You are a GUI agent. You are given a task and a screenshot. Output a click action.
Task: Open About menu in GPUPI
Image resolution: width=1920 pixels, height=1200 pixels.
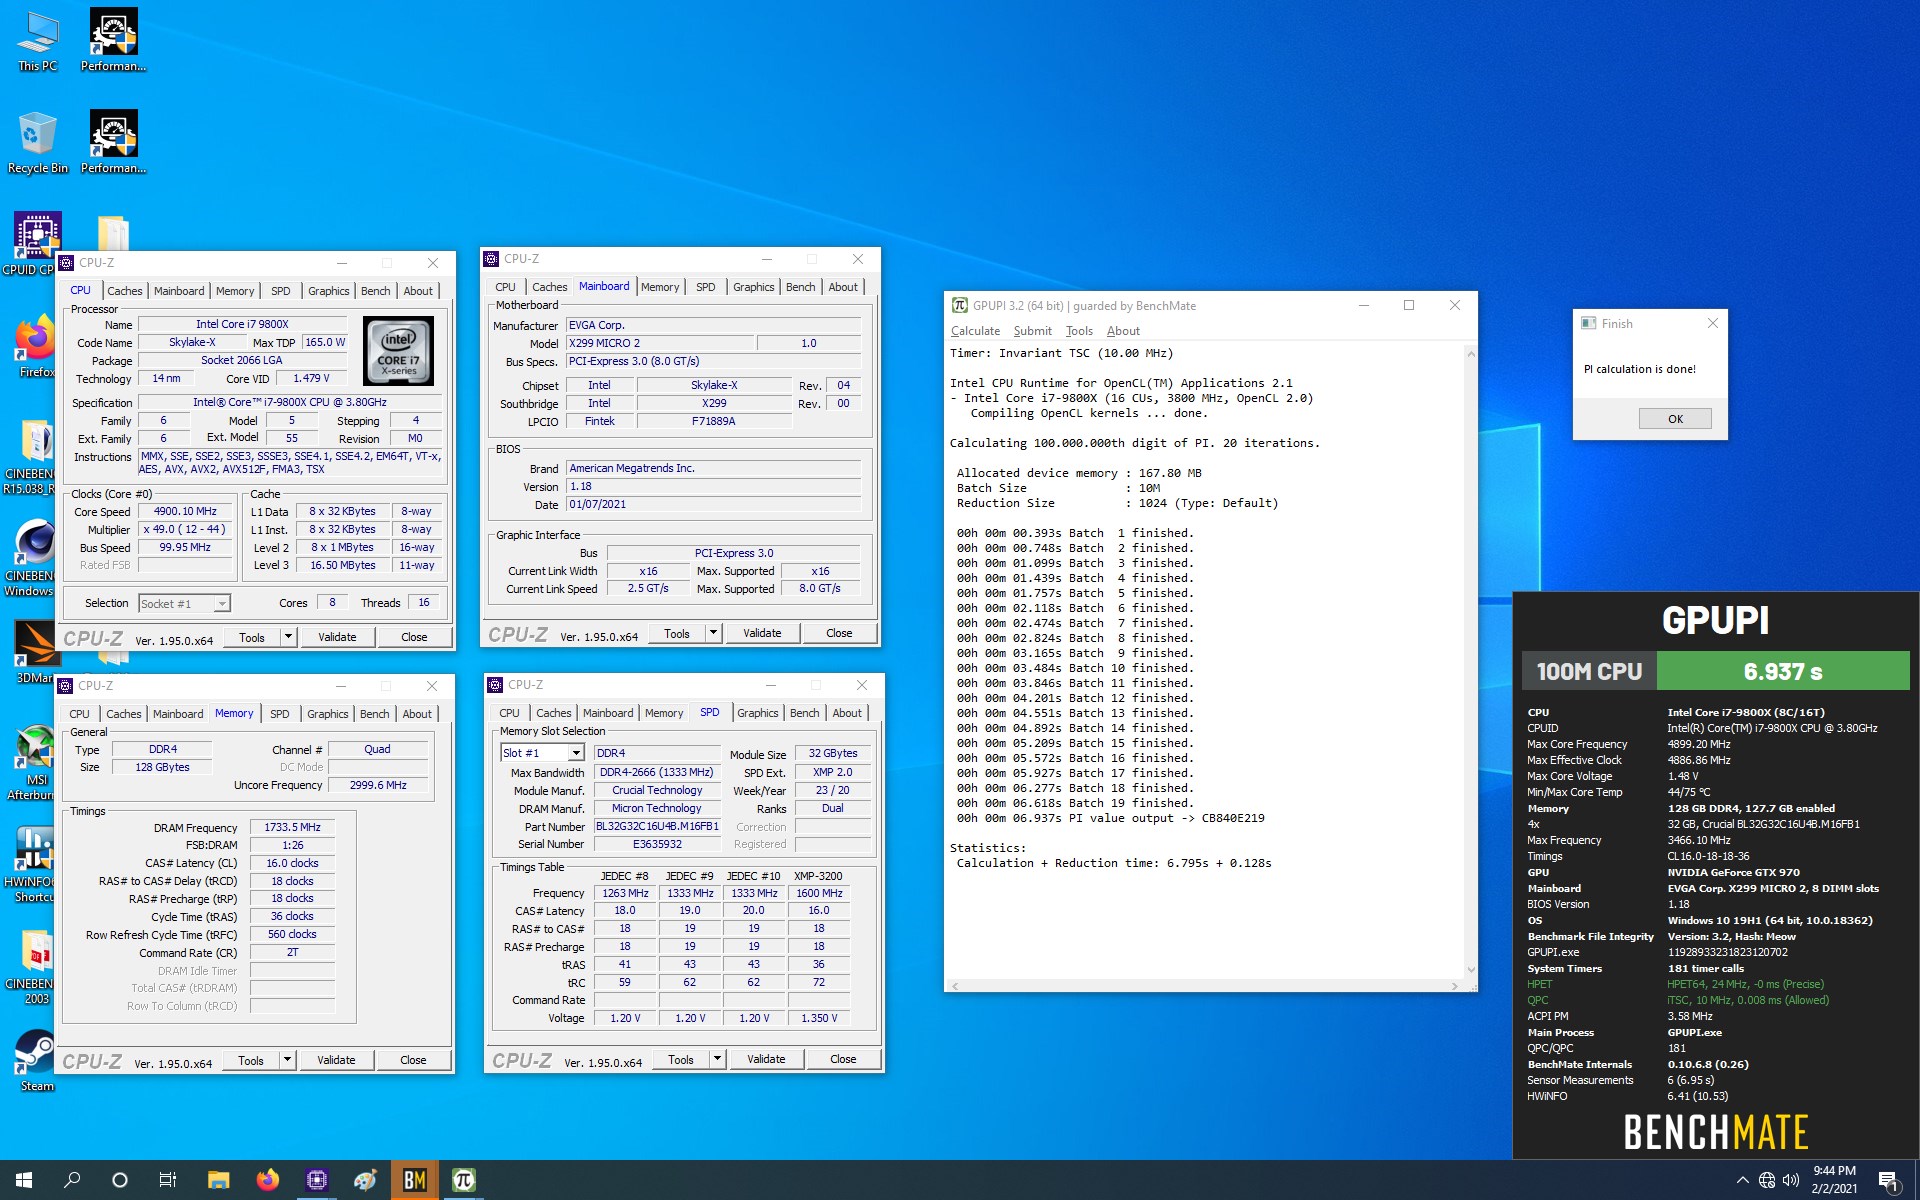1123,331
